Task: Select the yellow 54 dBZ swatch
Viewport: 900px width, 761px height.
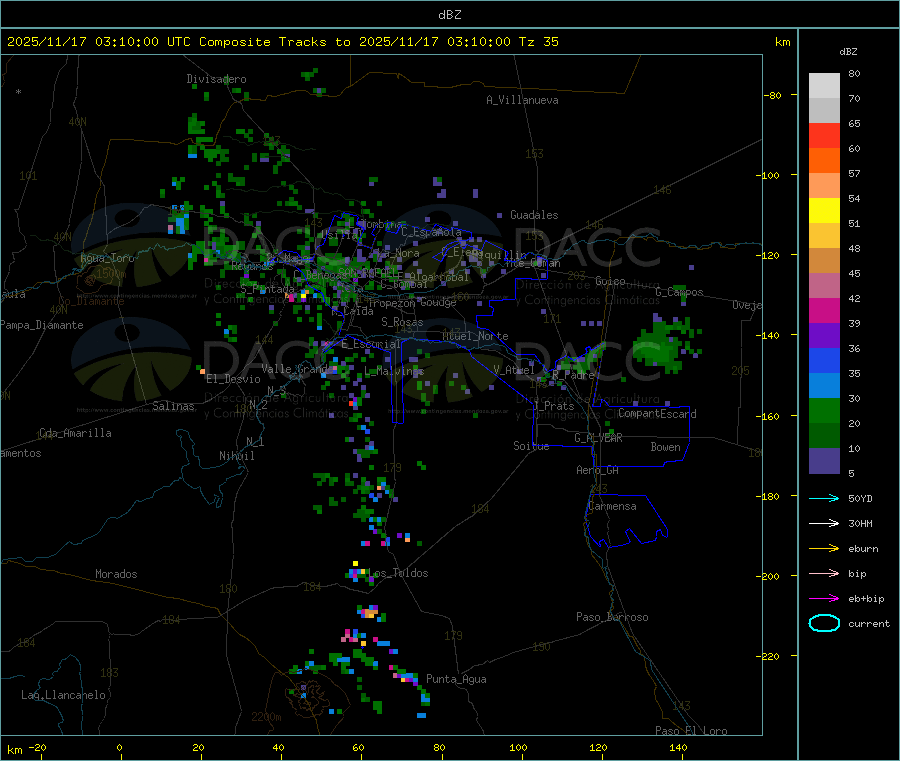Action: [824, 211]
